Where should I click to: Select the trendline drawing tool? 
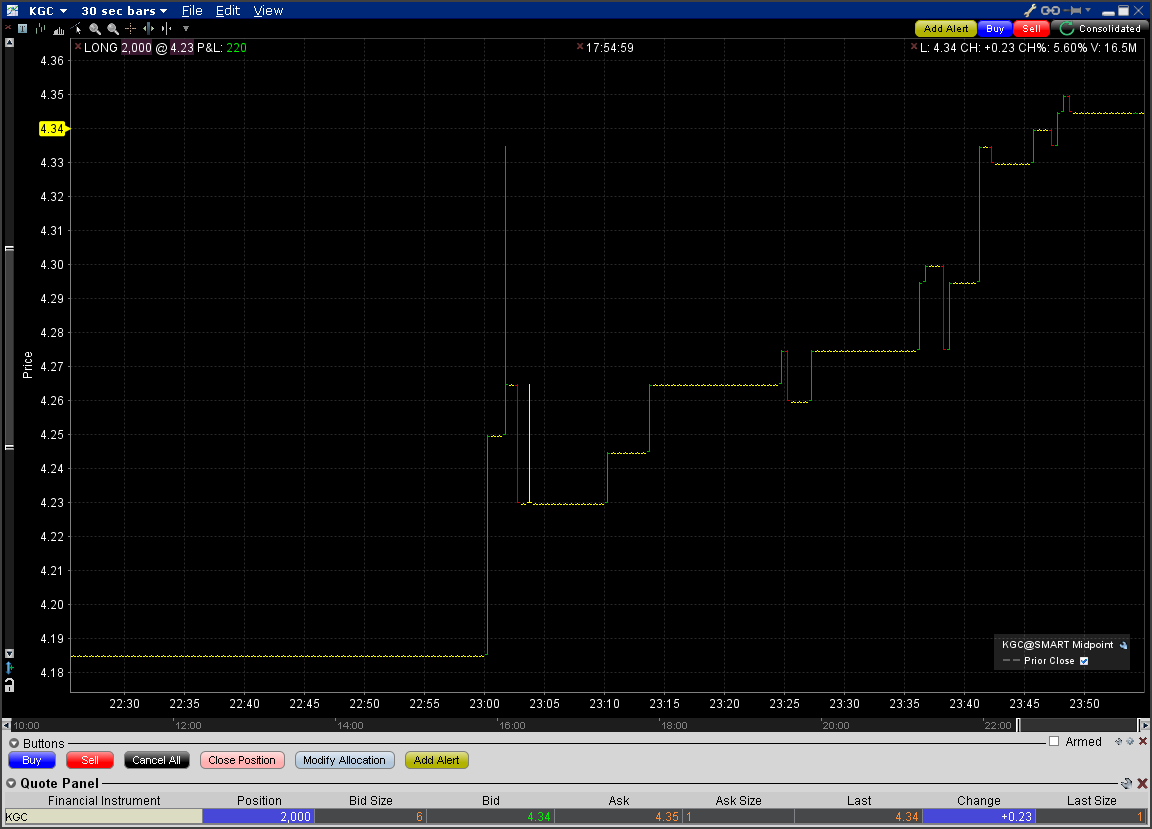point(76,29)
